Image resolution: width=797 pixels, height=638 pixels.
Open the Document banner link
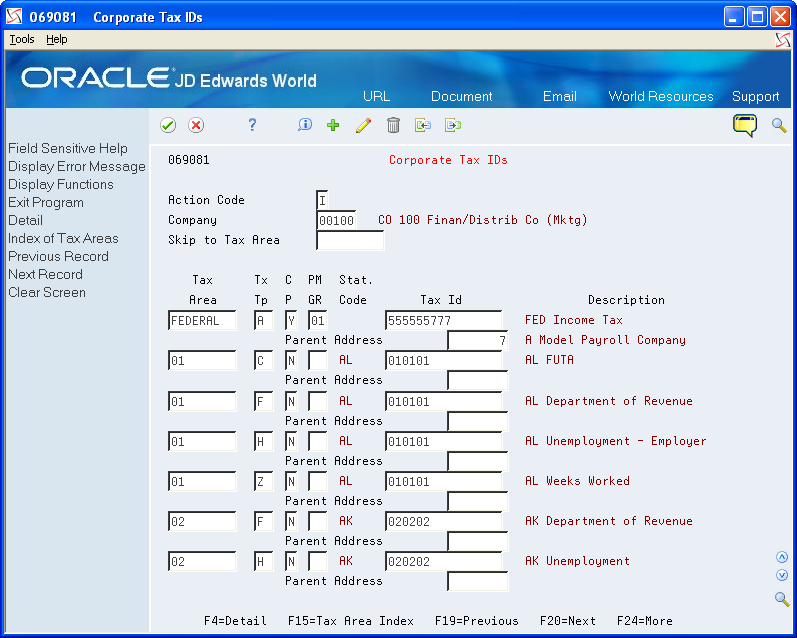point(462,96)
